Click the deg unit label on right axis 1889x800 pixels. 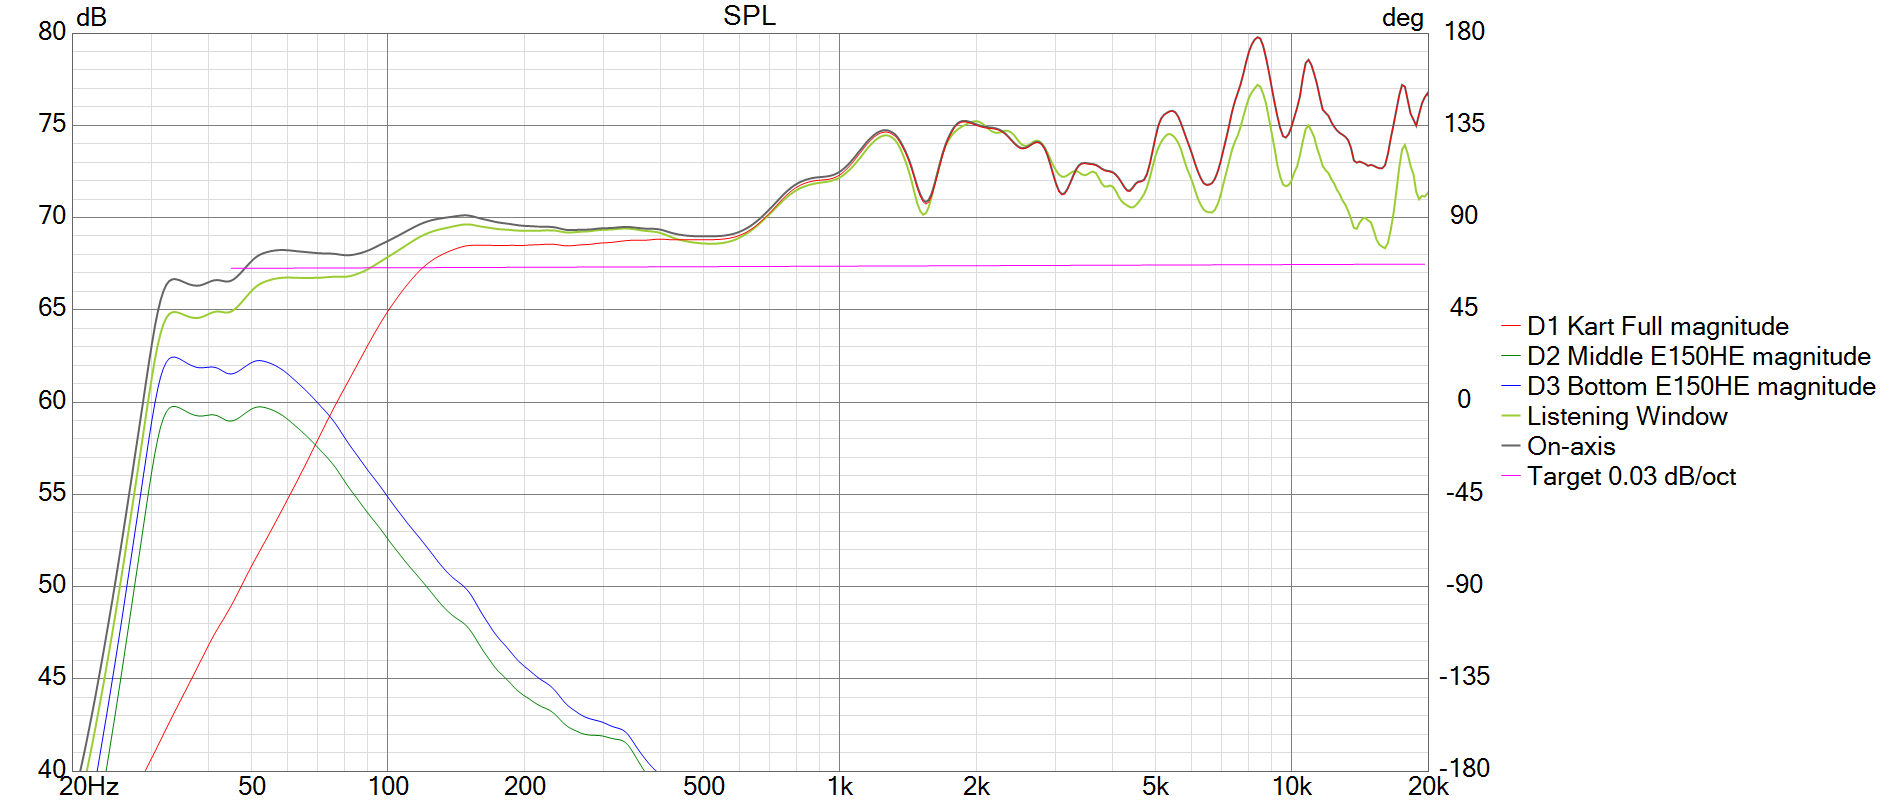pos(1402,18)
